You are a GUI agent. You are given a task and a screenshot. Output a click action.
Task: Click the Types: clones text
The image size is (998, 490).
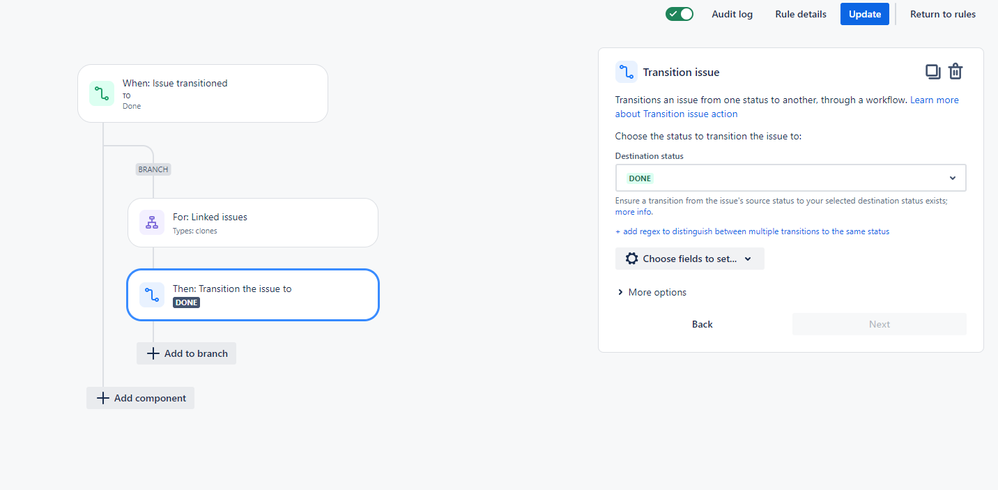pos(195,231)
